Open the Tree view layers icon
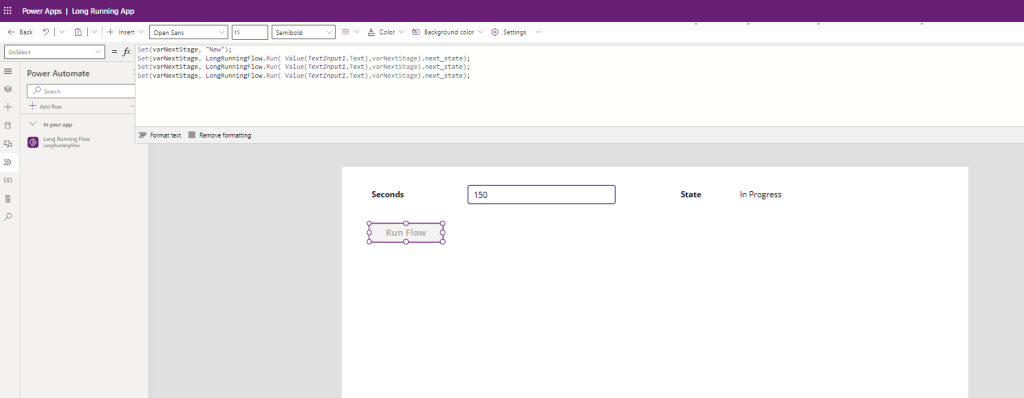This screenshot has height=398, width=1024. coord(8,89)
